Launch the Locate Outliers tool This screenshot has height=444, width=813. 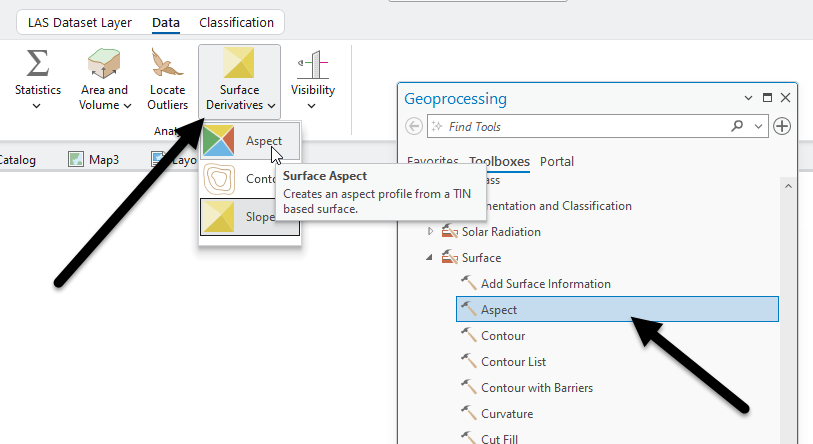click(x=167, y=78)
